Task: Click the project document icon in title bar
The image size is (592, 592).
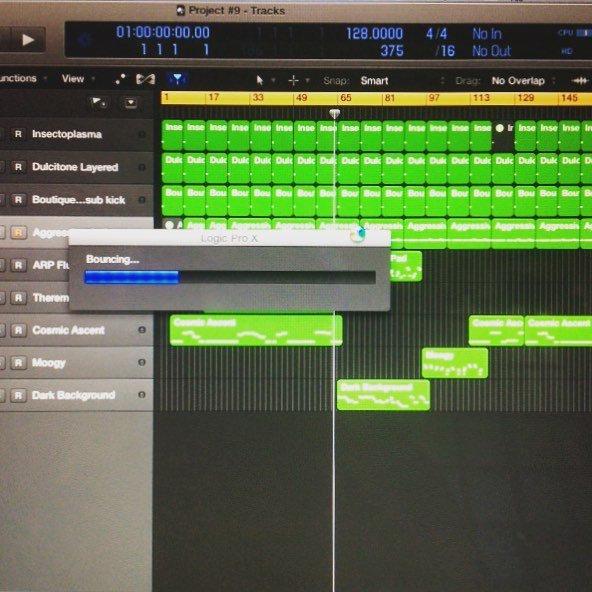Action: coord(180,10)
